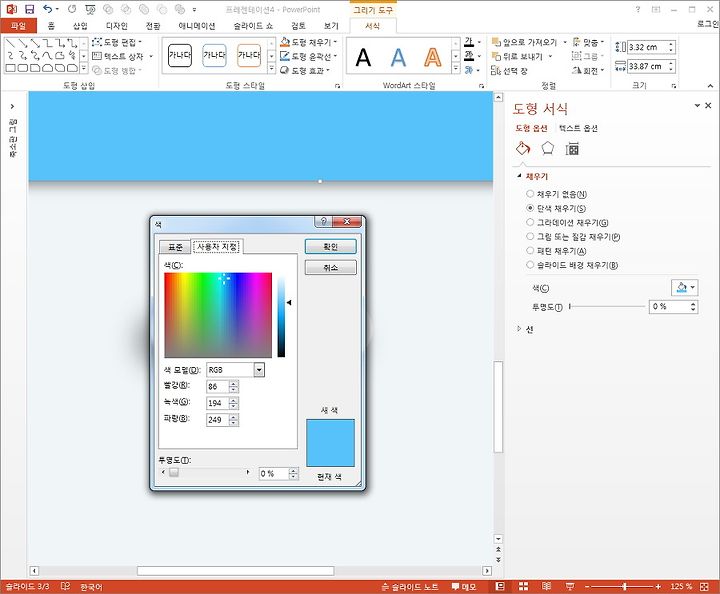Open the 도형 편집 (Edit Shape) icon
720x594 pixels.
point(97,42)
